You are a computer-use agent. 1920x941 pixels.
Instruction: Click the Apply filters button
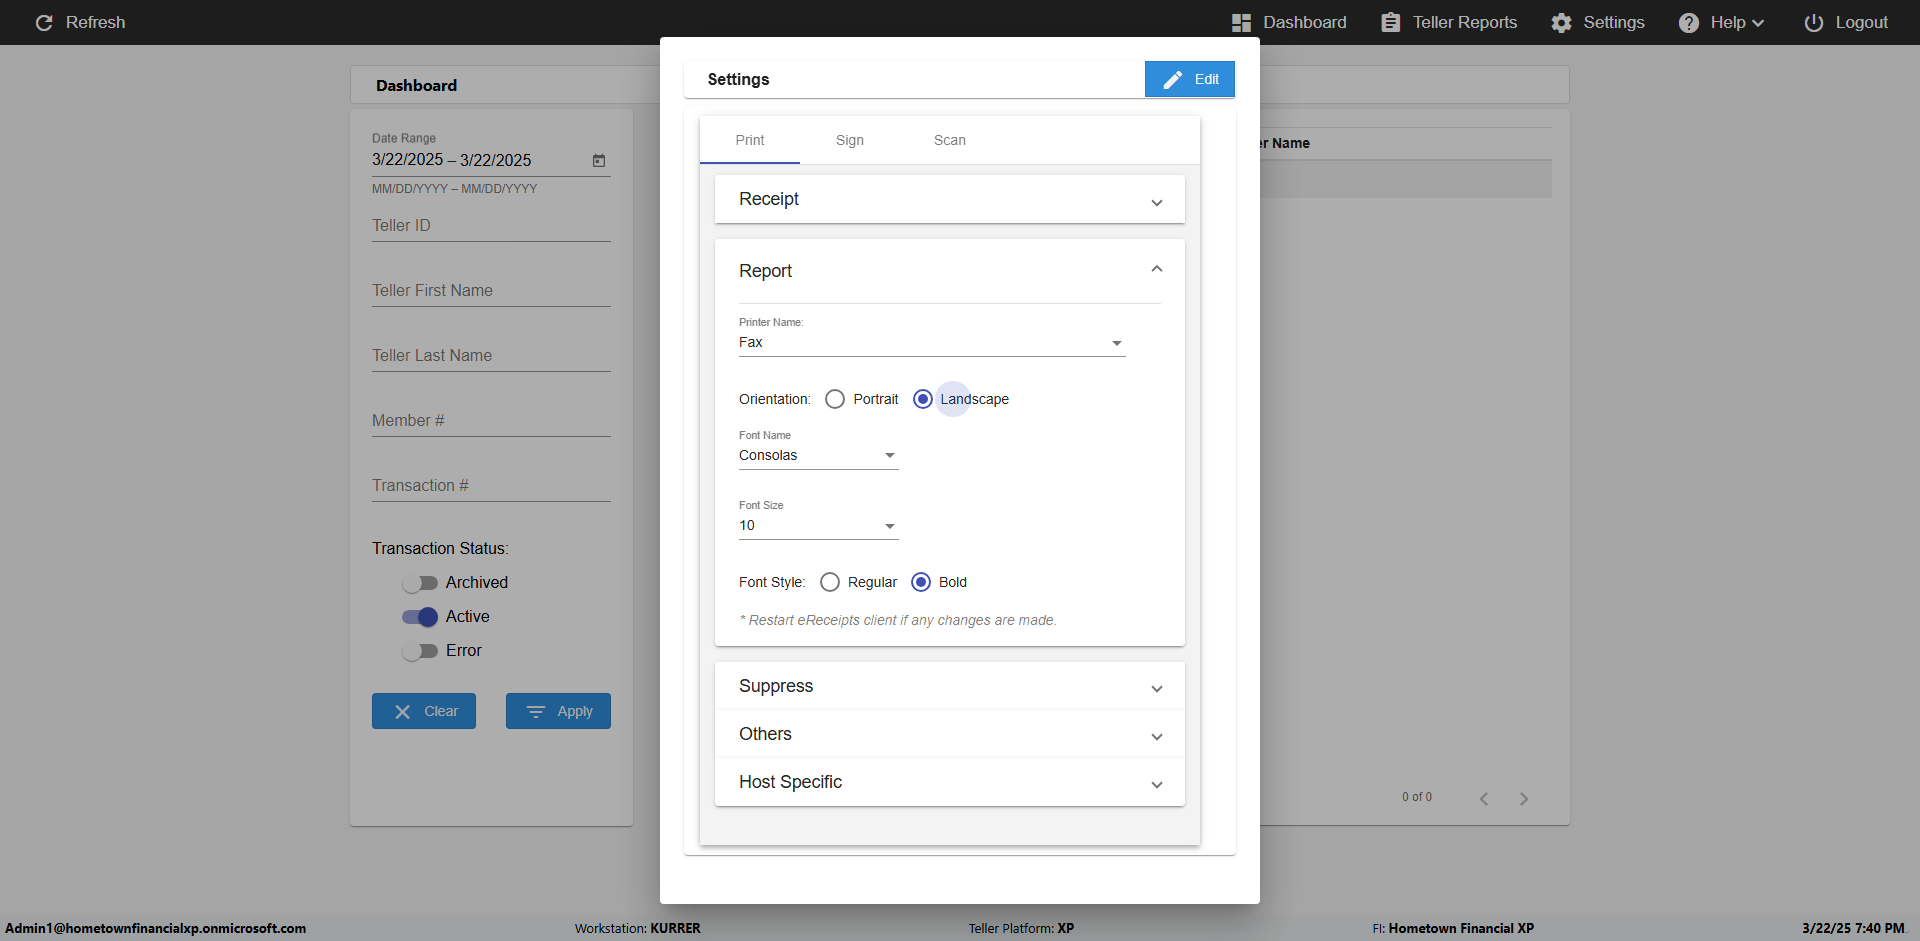(558, 711)
